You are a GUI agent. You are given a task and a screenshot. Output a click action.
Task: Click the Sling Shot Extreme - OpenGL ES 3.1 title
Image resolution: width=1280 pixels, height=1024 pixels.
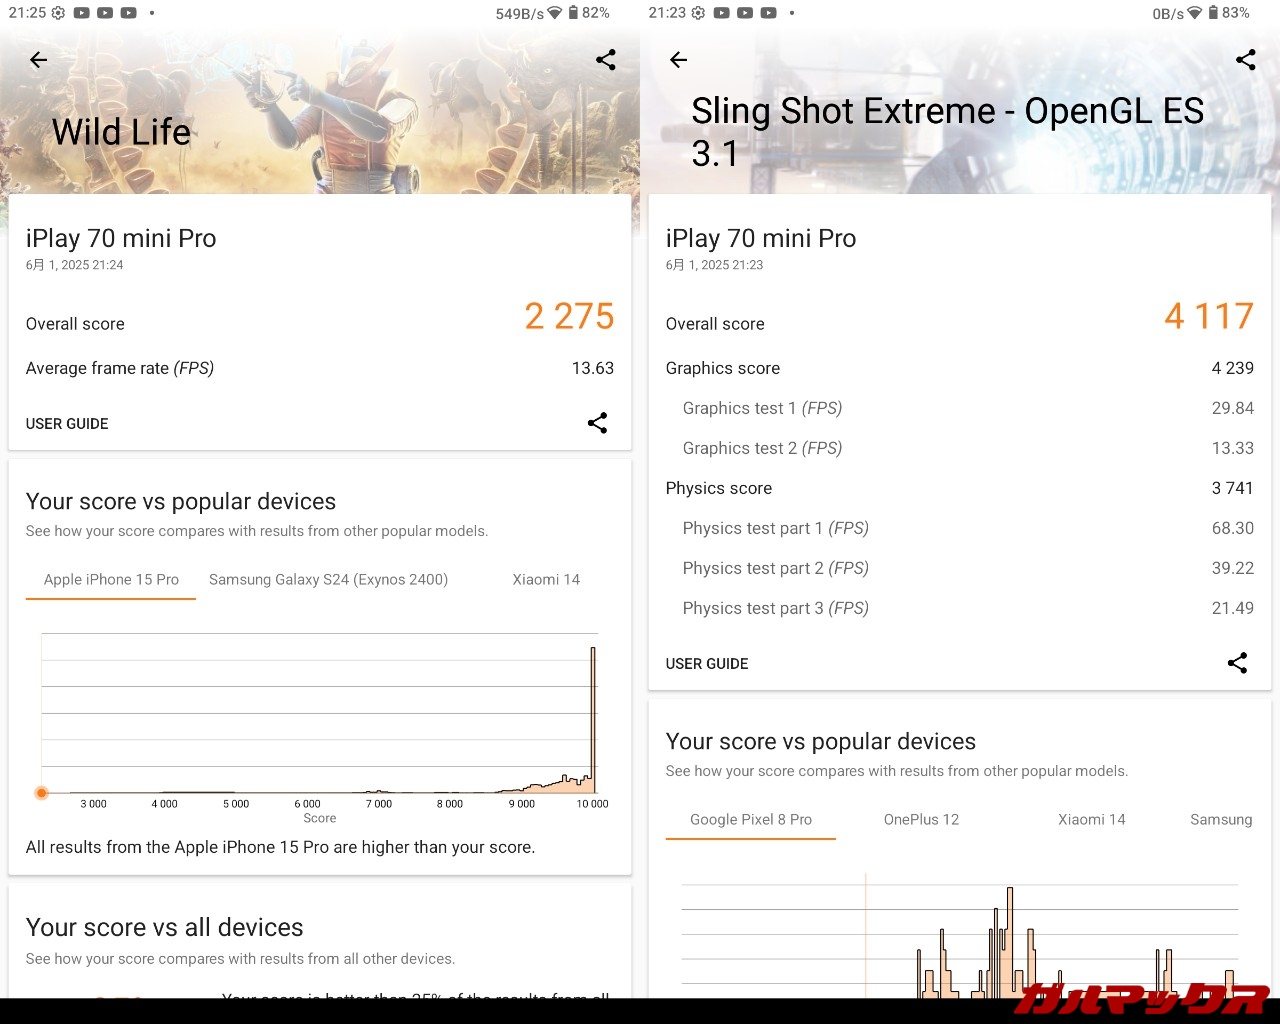[x=947, y=132]
